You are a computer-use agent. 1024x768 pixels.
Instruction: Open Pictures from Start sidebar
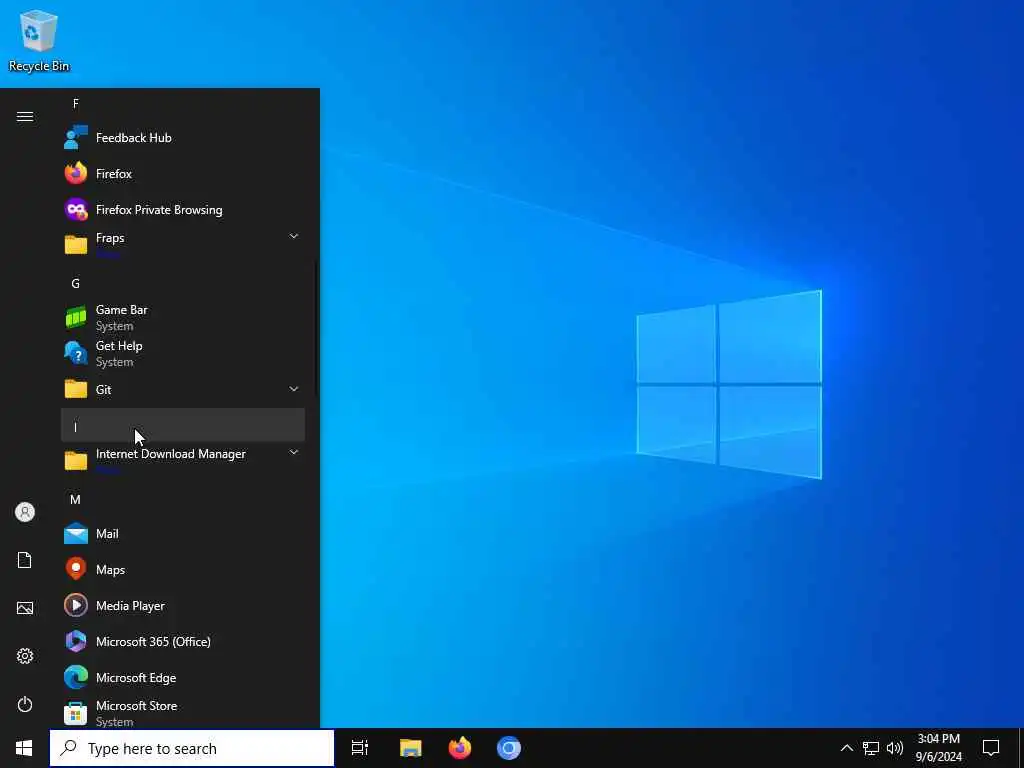(25, 608)
